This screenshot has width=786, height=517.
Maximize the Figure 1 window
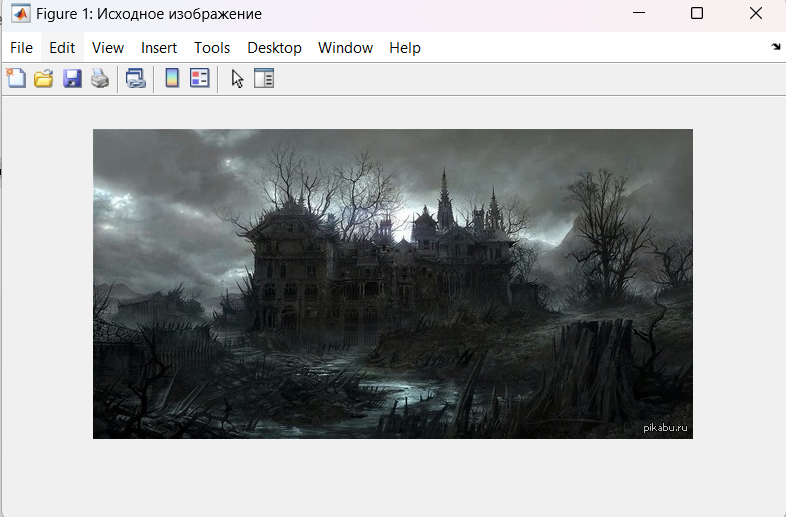(x=697, y=13)
